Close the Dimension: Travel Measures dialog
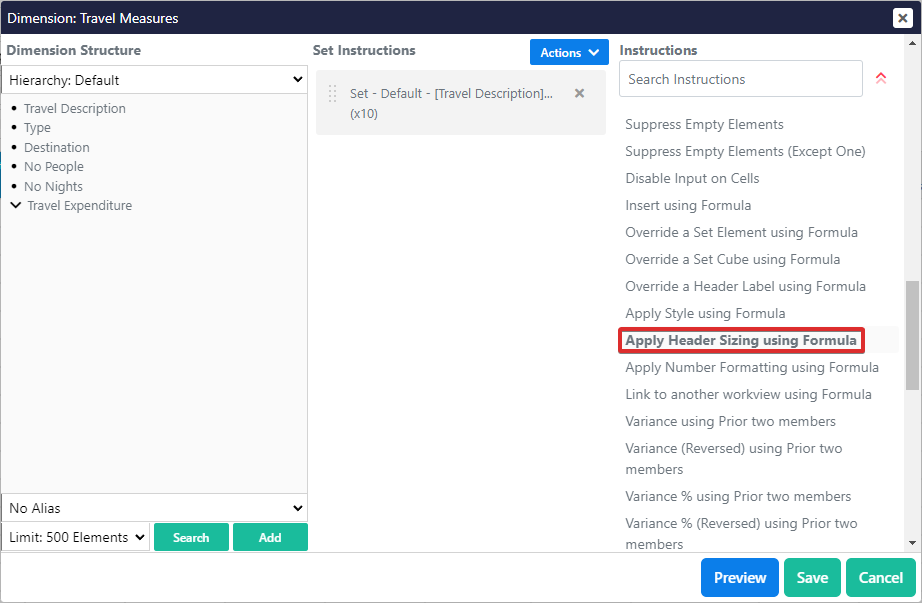The height and width of the screenshot is (603, 922). click(901, 17)
